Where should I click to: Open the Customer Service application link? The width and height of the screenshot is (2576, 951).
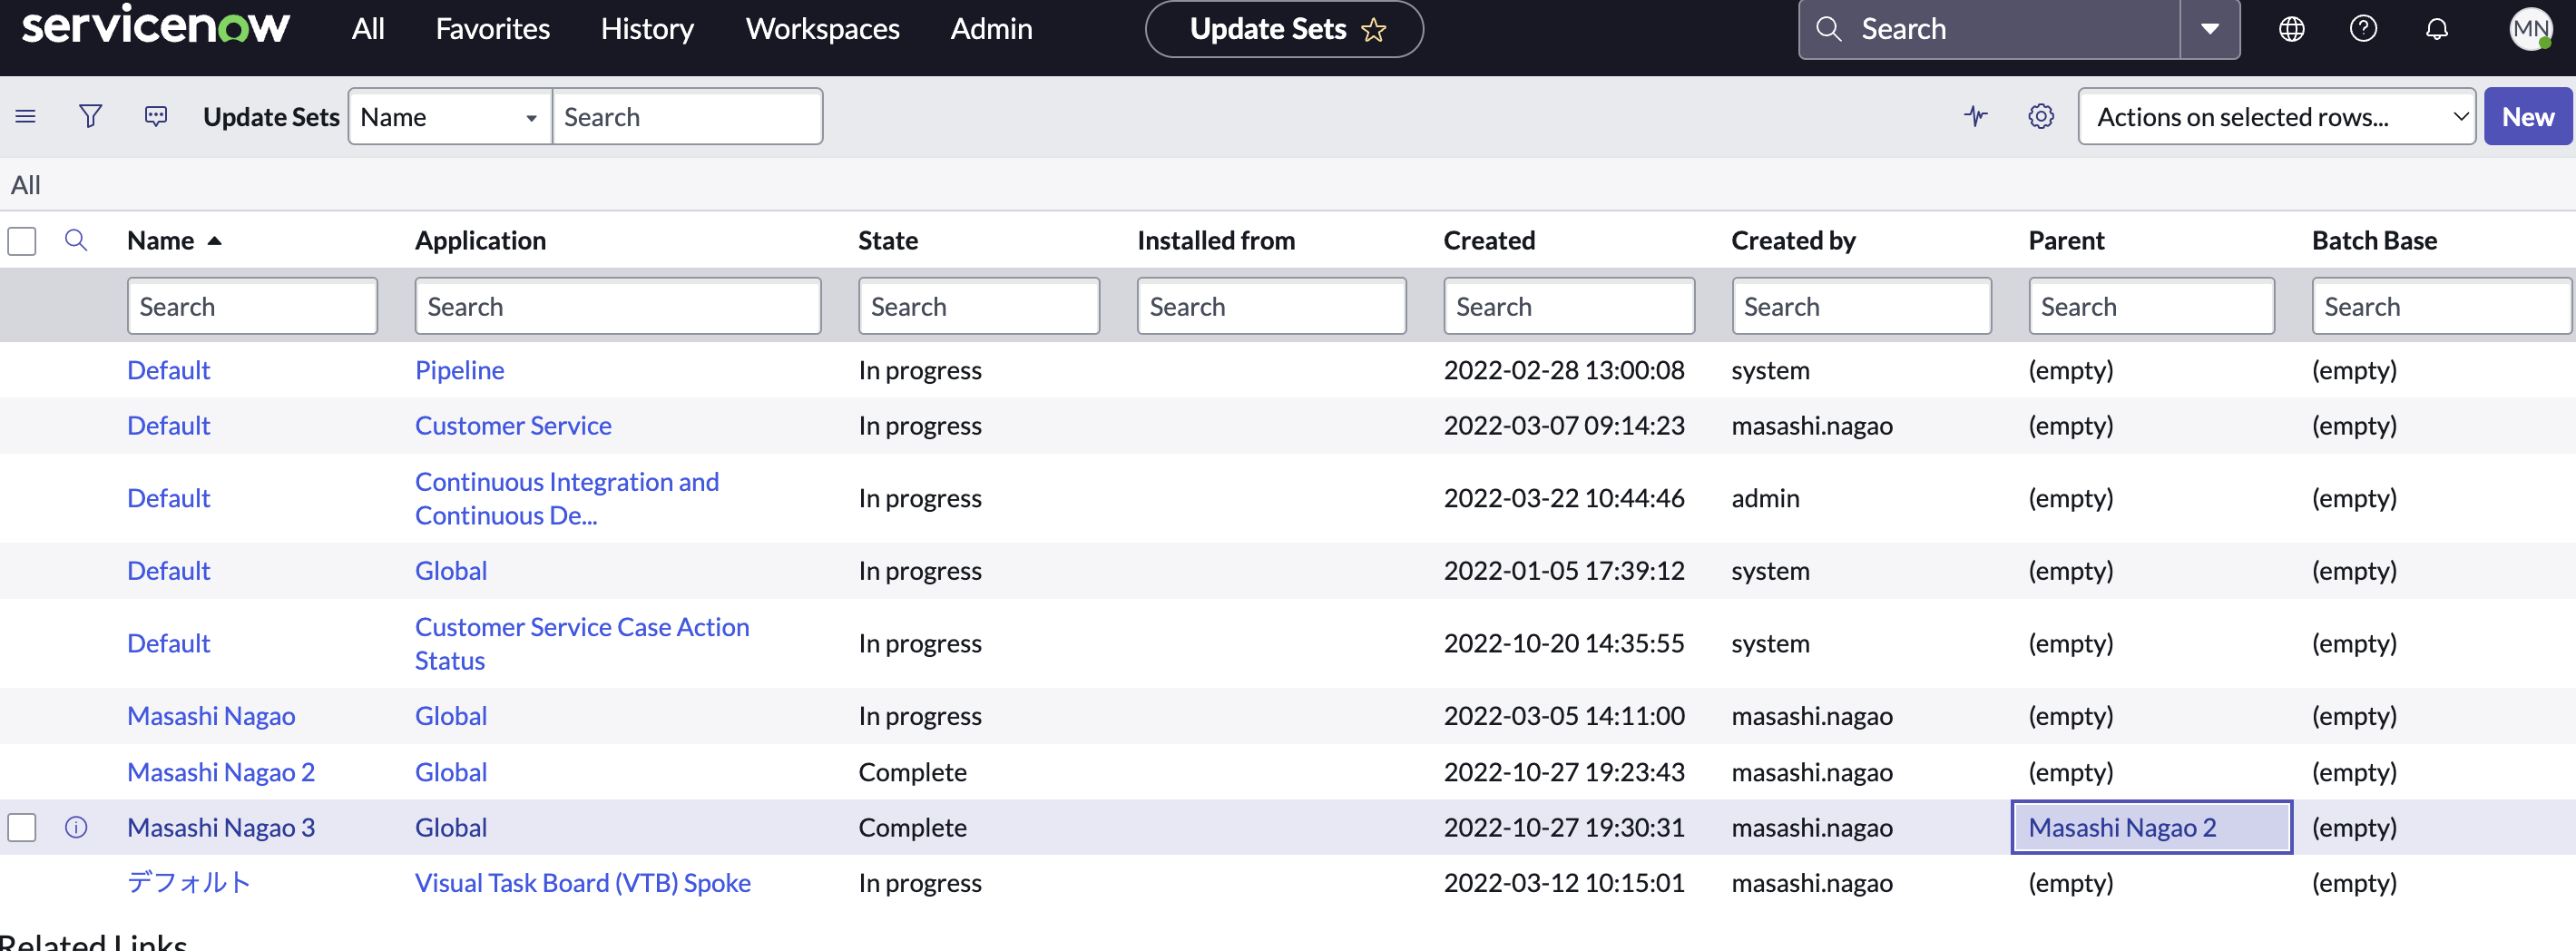pyautogui.click(x=513, y=426)
